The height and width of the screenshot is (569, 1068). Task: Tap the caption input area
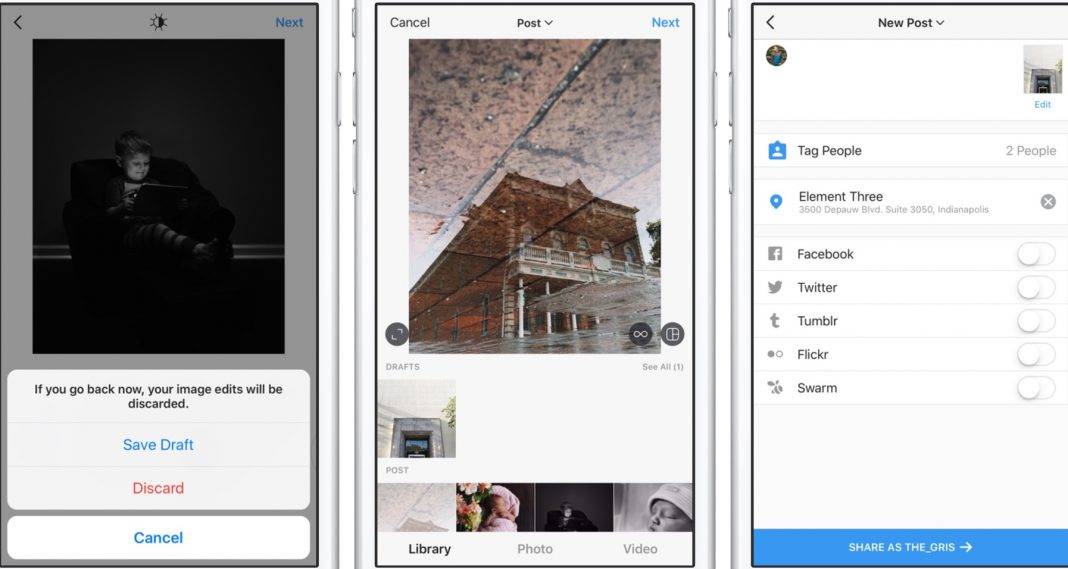(x=906, y=78)
